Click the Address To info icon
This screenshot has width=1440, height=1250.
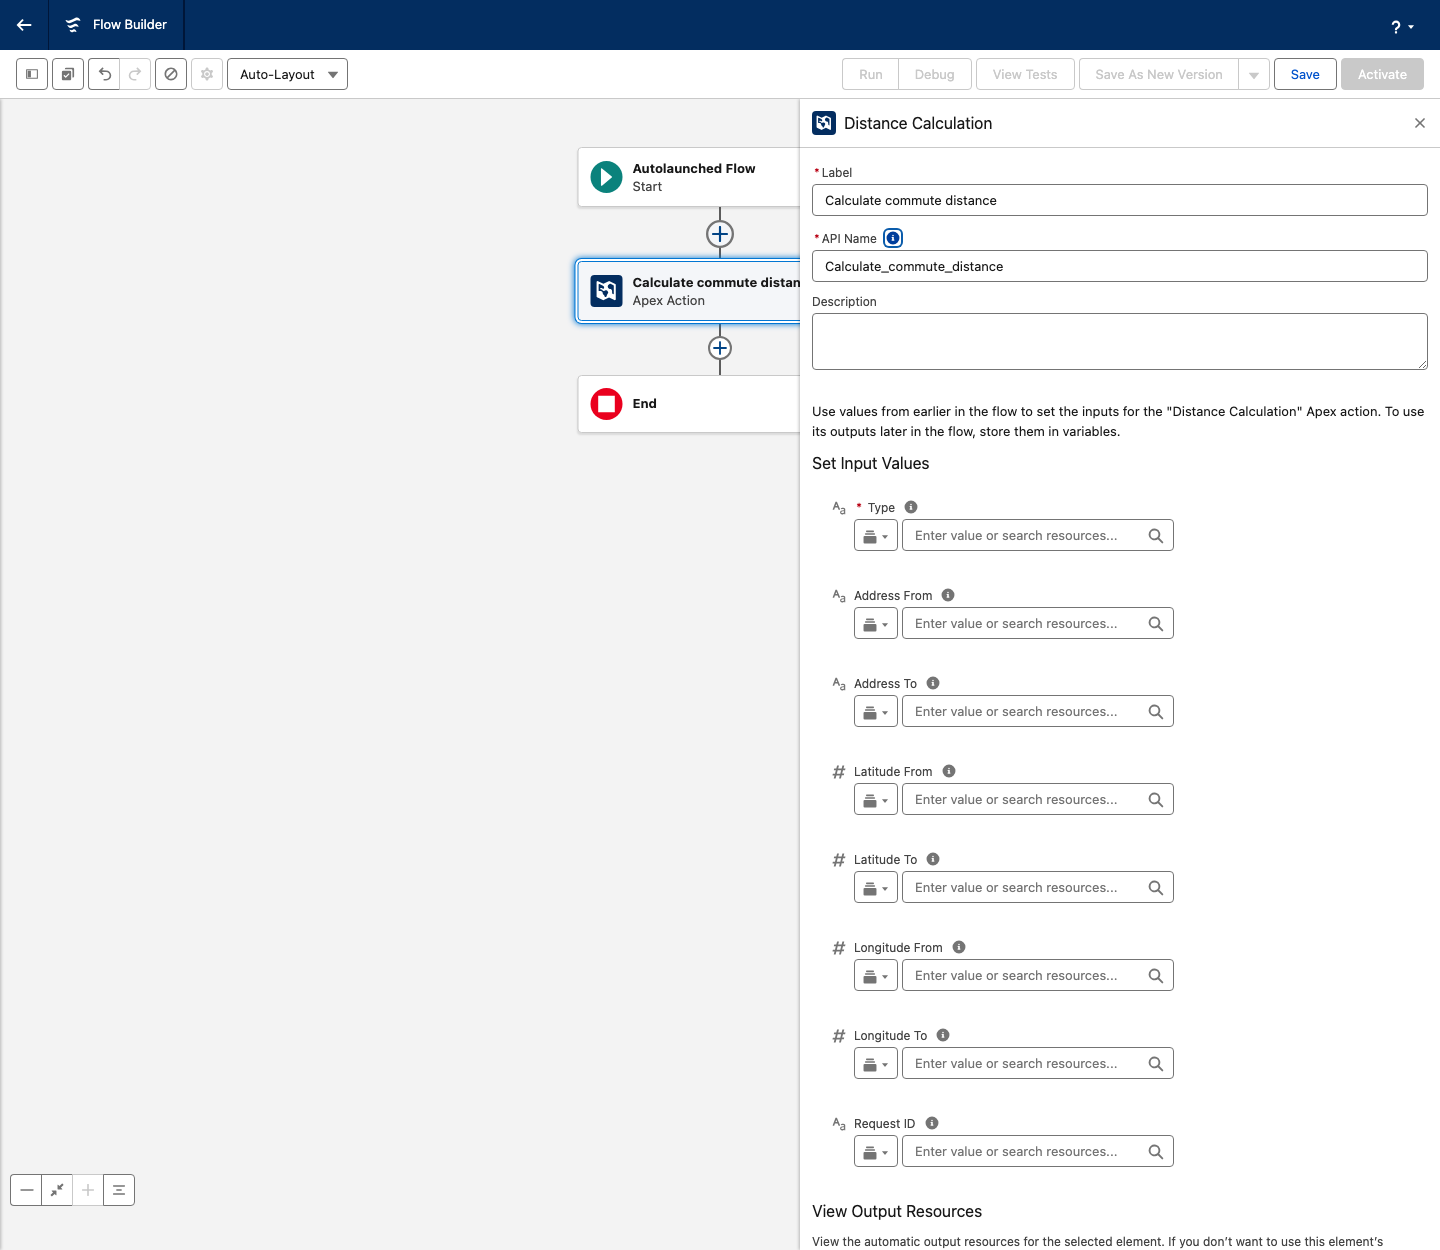pyautogui.click(x=933, y=683)
